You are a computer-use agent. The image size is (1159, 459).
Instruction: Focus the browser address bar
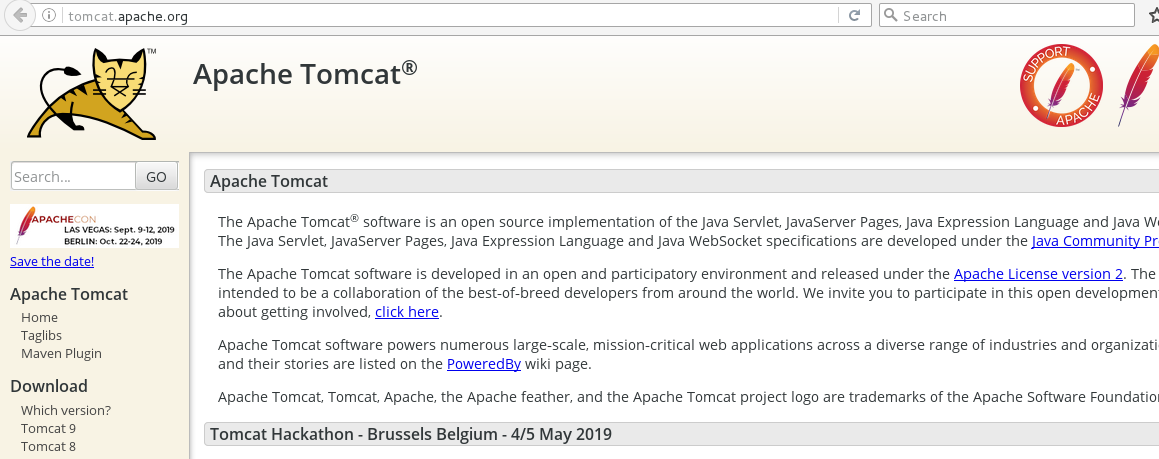tap(451, 16)
